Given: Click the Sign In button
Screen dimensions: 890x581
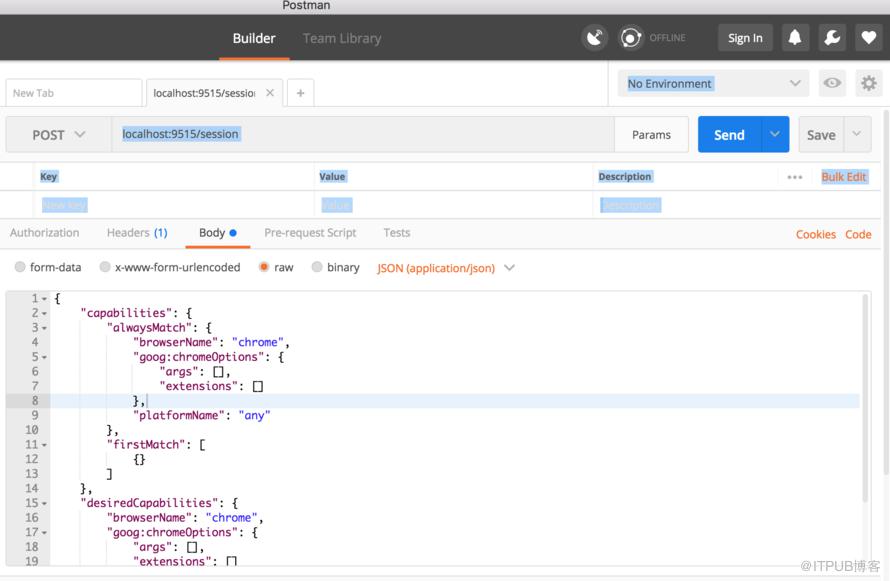Looking at the screenshot, I should click(x=745, y=38).
